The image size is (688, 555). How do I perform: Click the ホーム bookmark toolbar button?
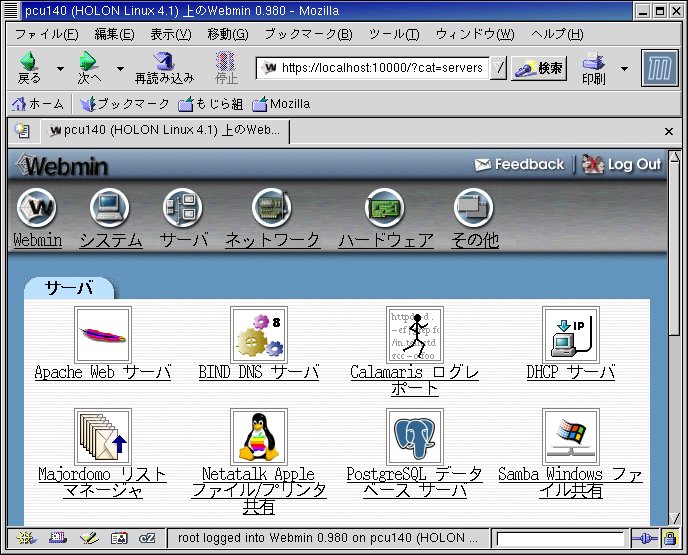(x=38, y=104)
